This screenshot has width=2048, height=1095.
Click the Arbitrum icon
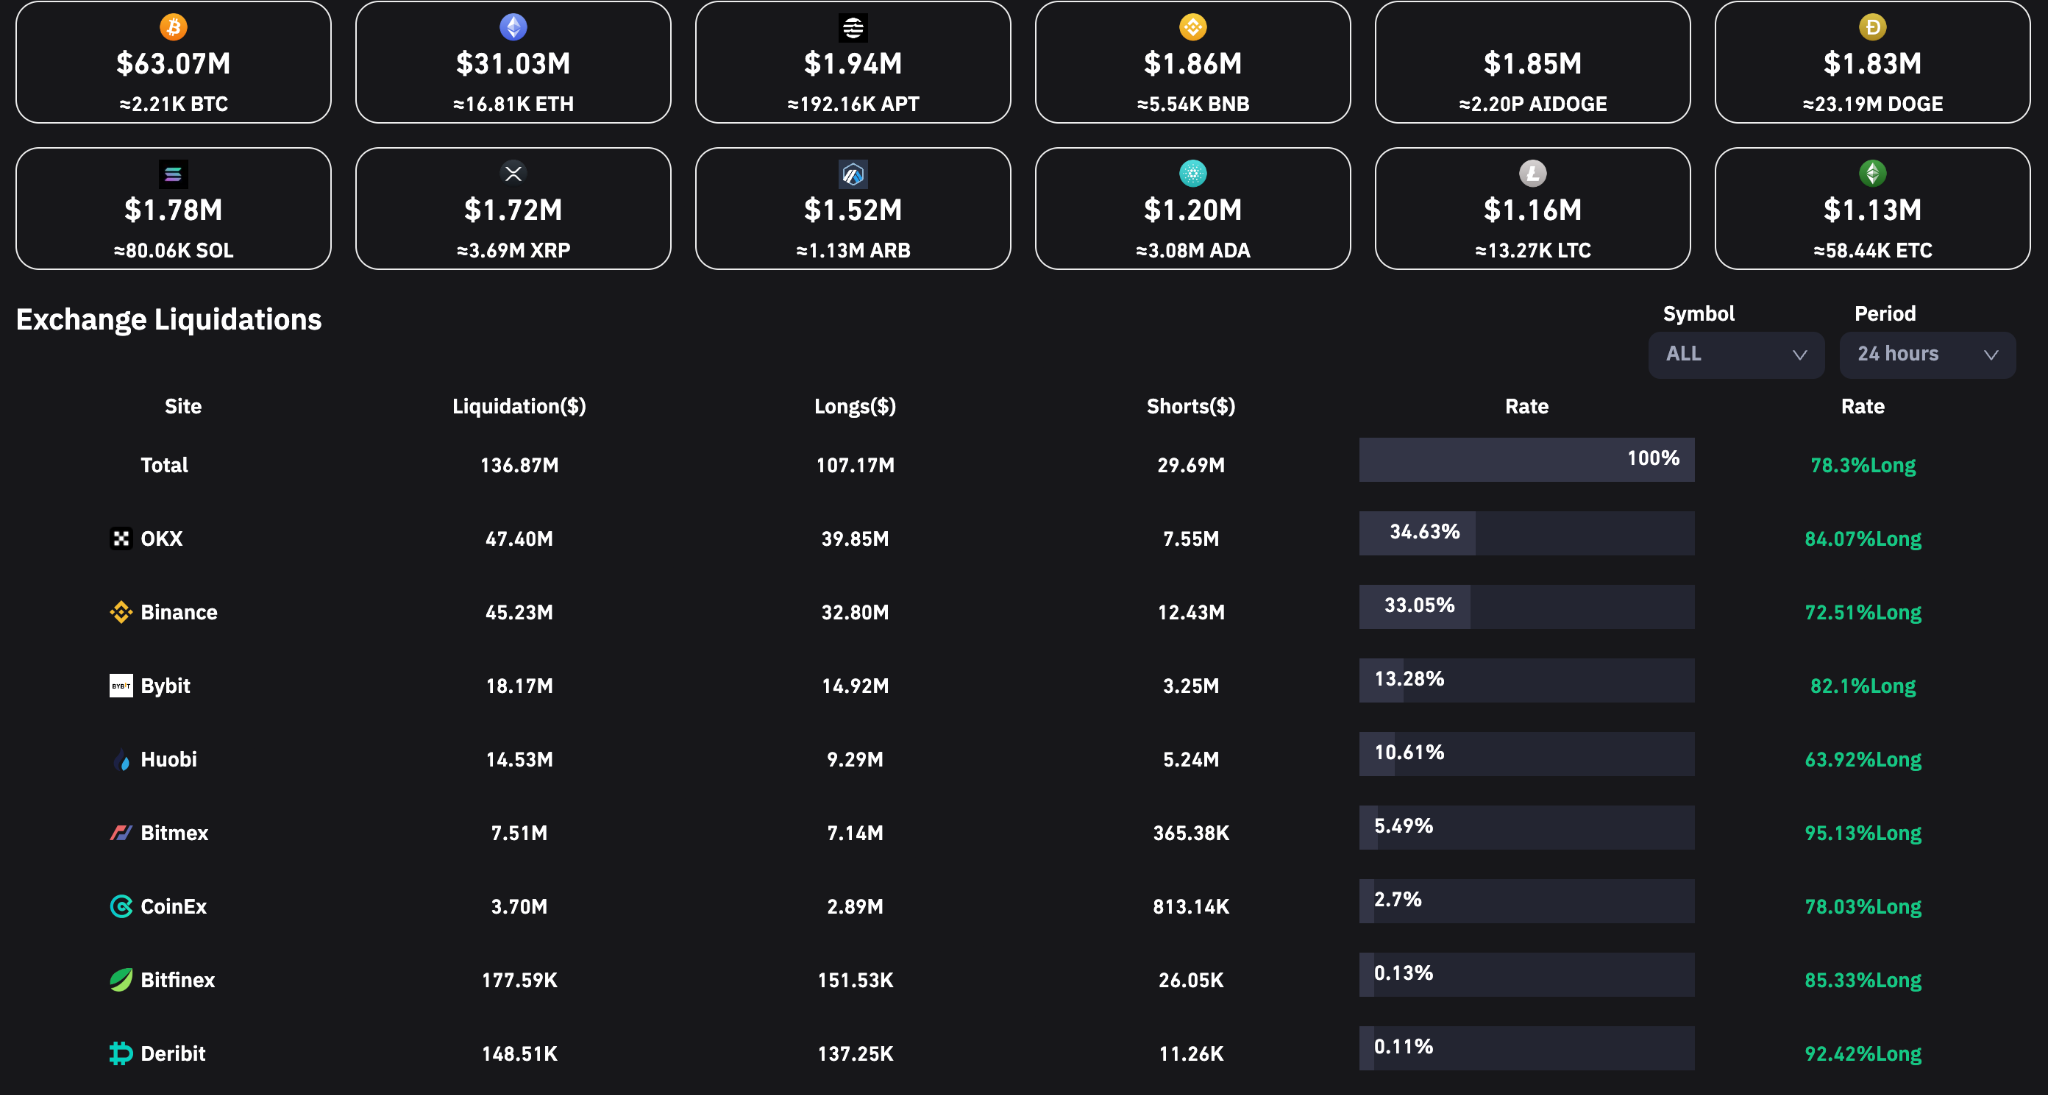click(853, 174)
